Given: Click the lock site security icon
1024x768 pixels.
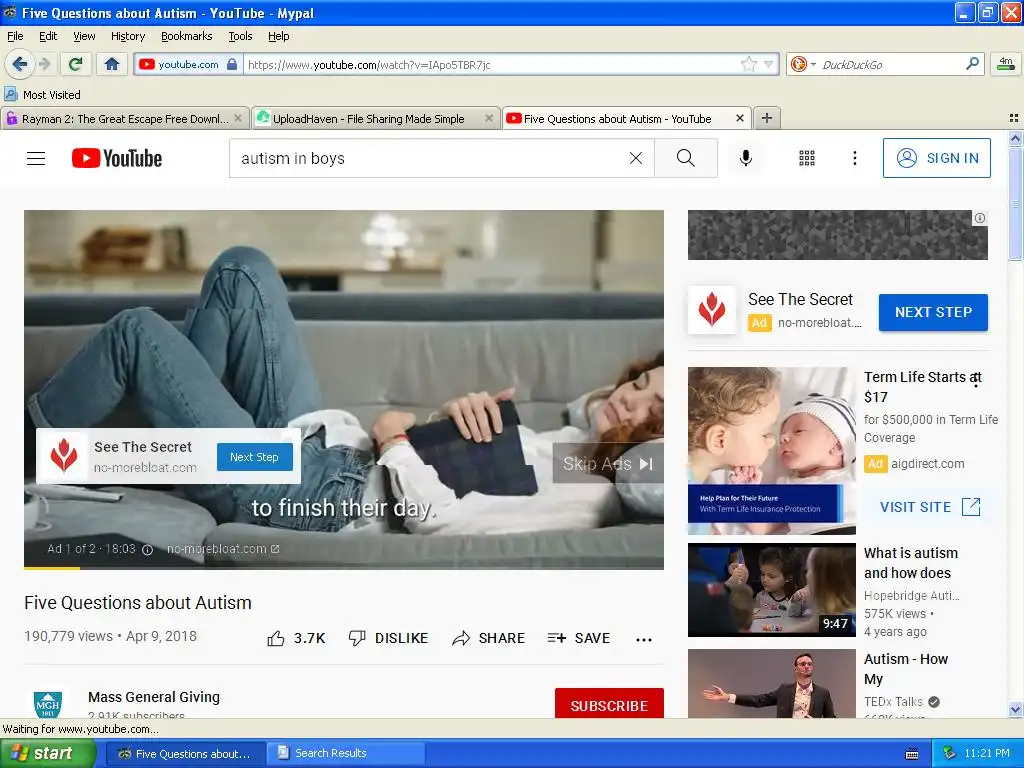Looking at the screenshot, I should pos(232,64).
